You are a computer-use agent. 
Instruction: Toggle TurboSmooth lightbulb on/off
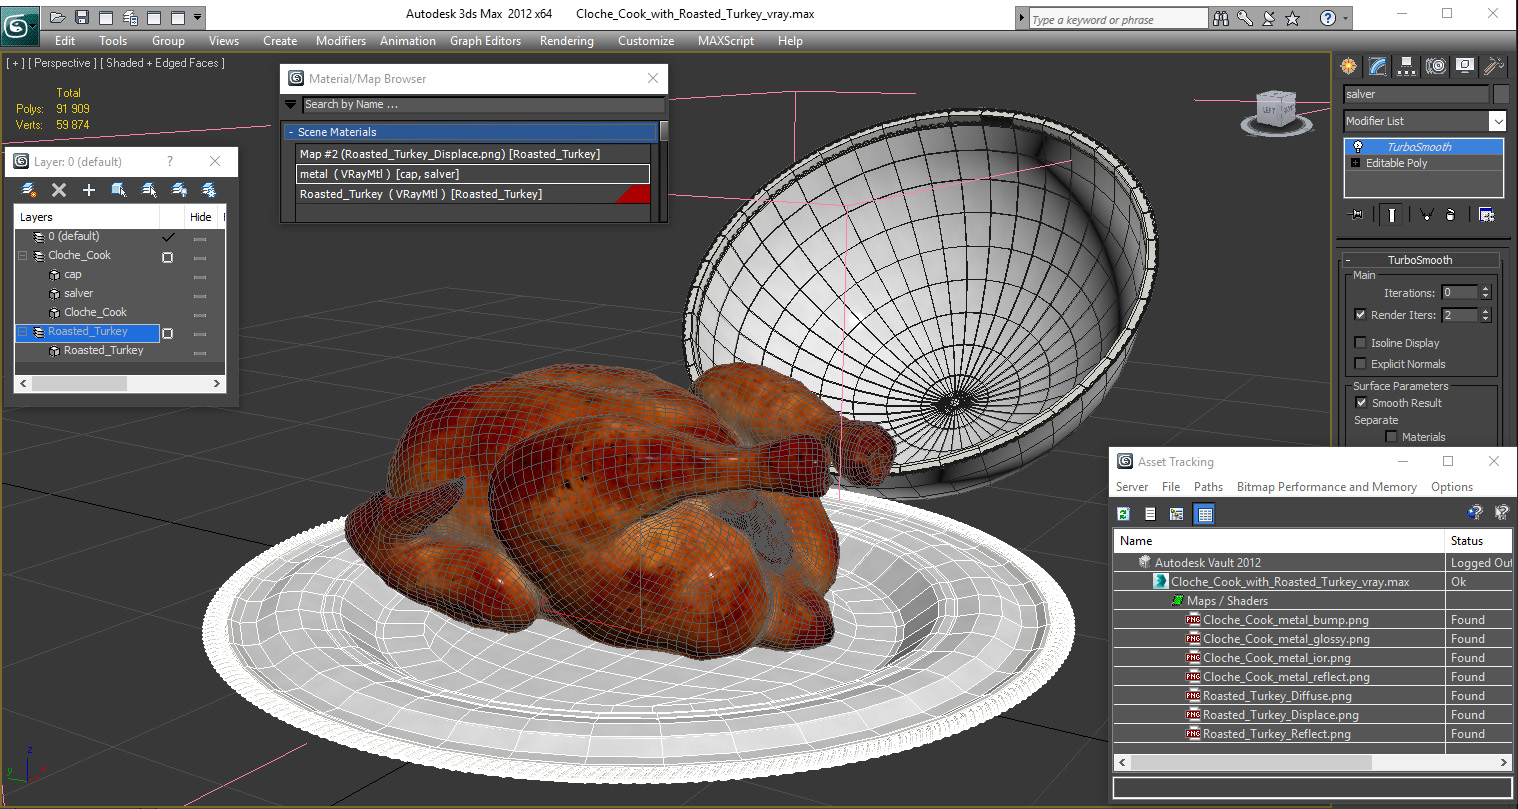tap(1357, 147)
